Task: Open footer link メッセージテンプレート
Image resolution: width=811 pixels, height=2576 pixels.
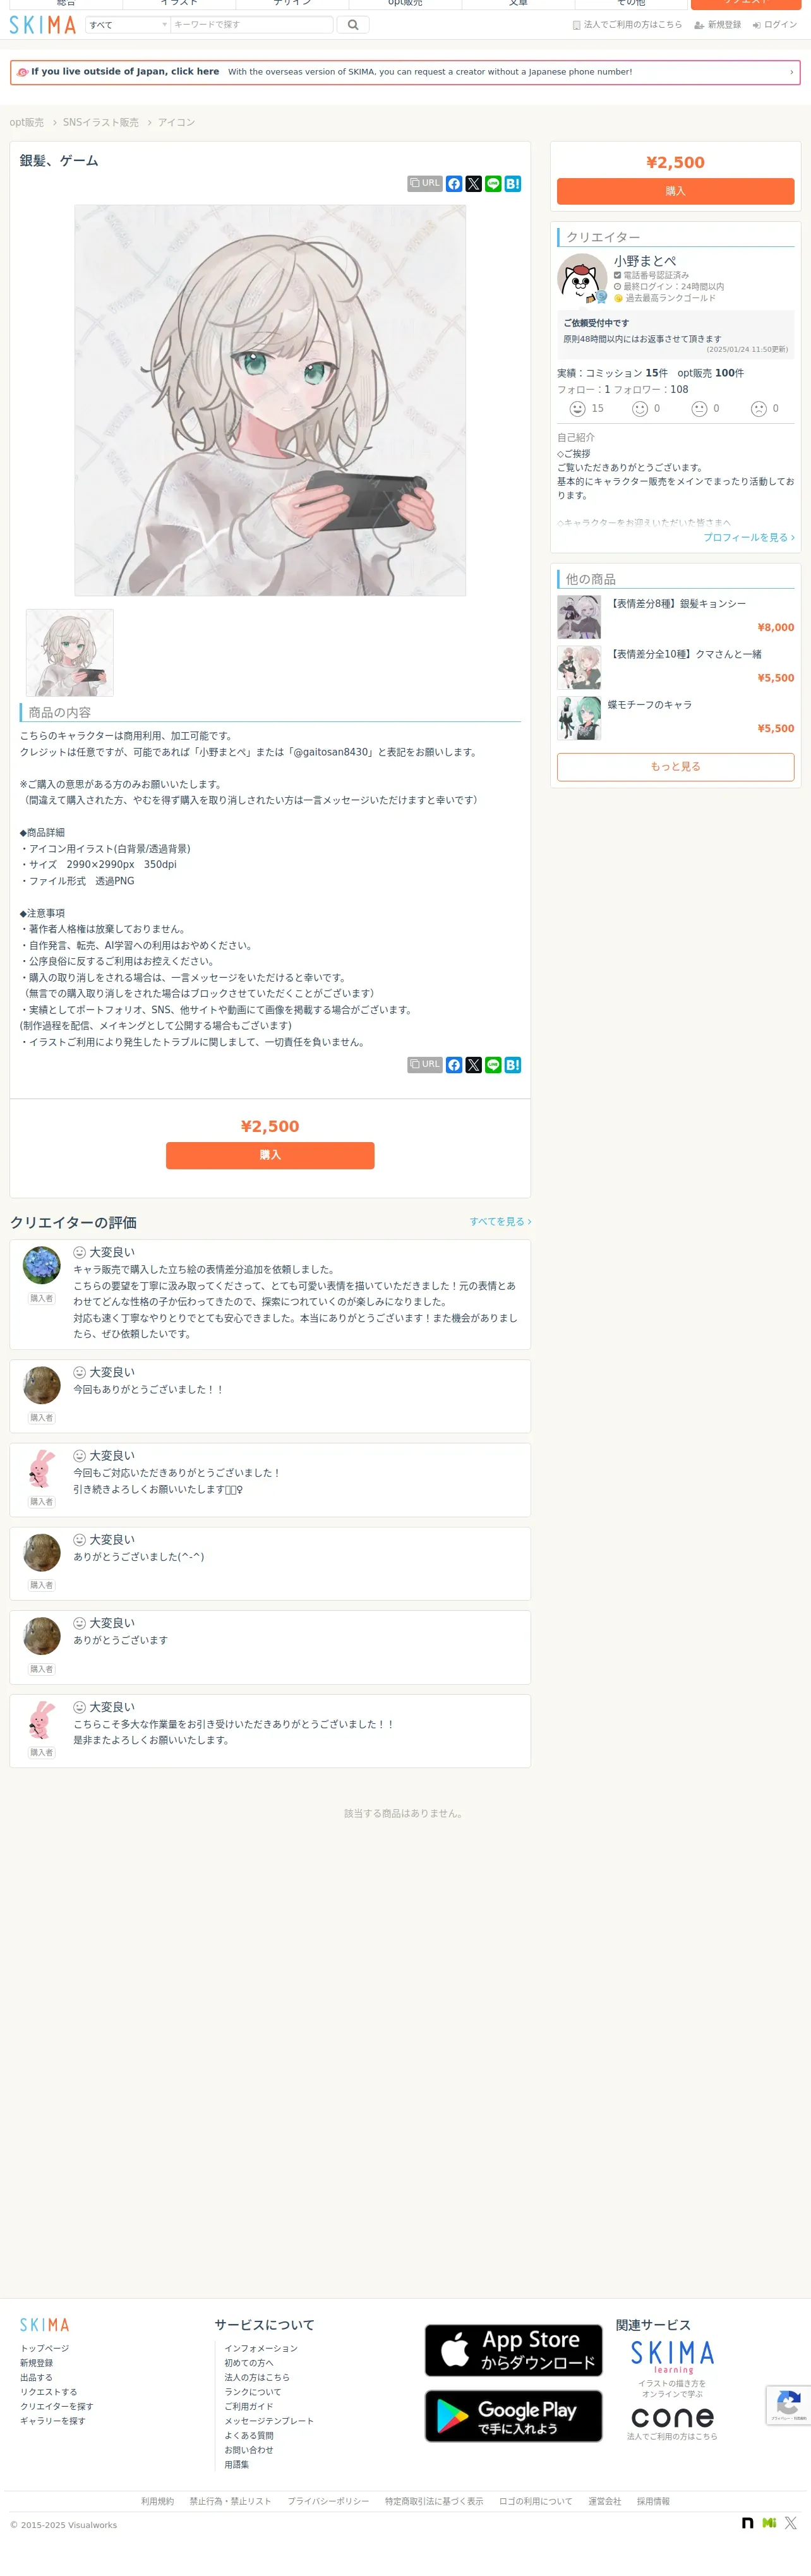Action: point(269,2422)
